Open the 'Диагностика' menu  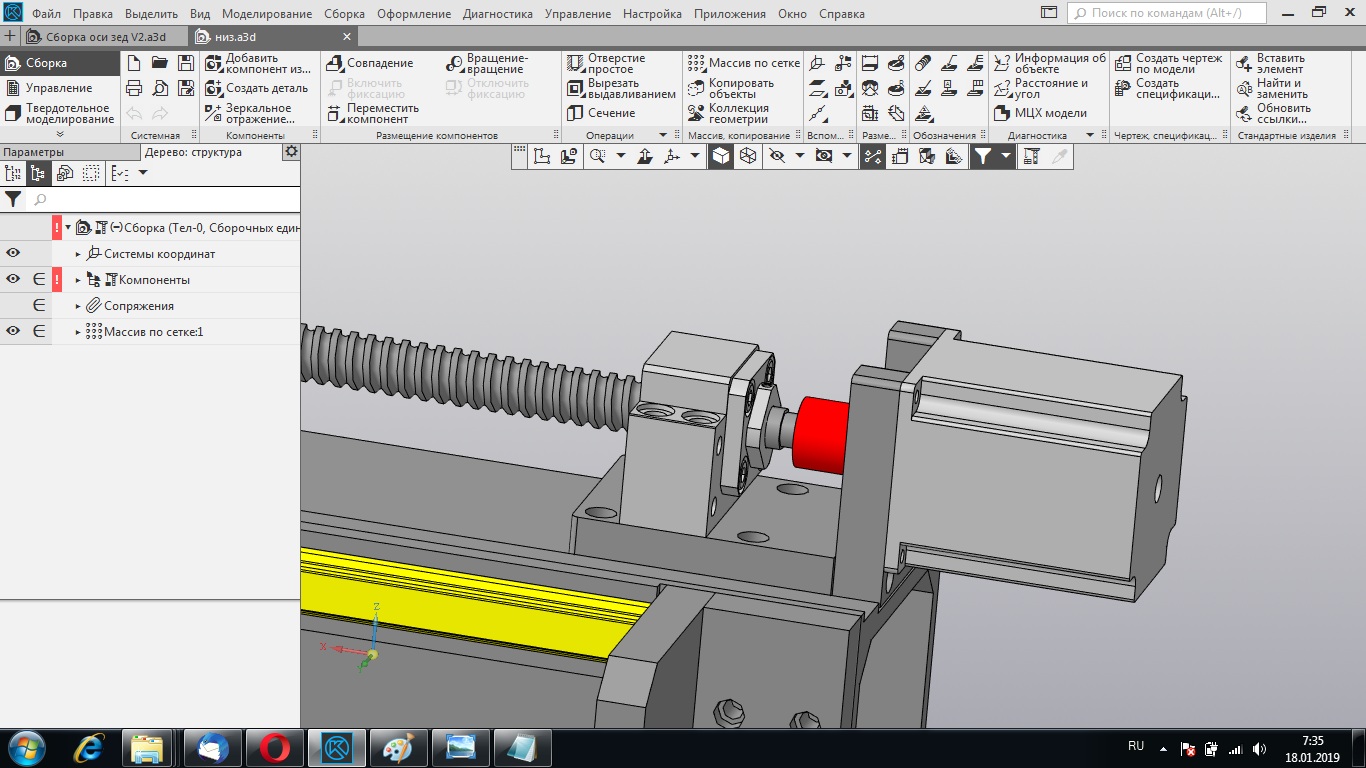point(499,14)
